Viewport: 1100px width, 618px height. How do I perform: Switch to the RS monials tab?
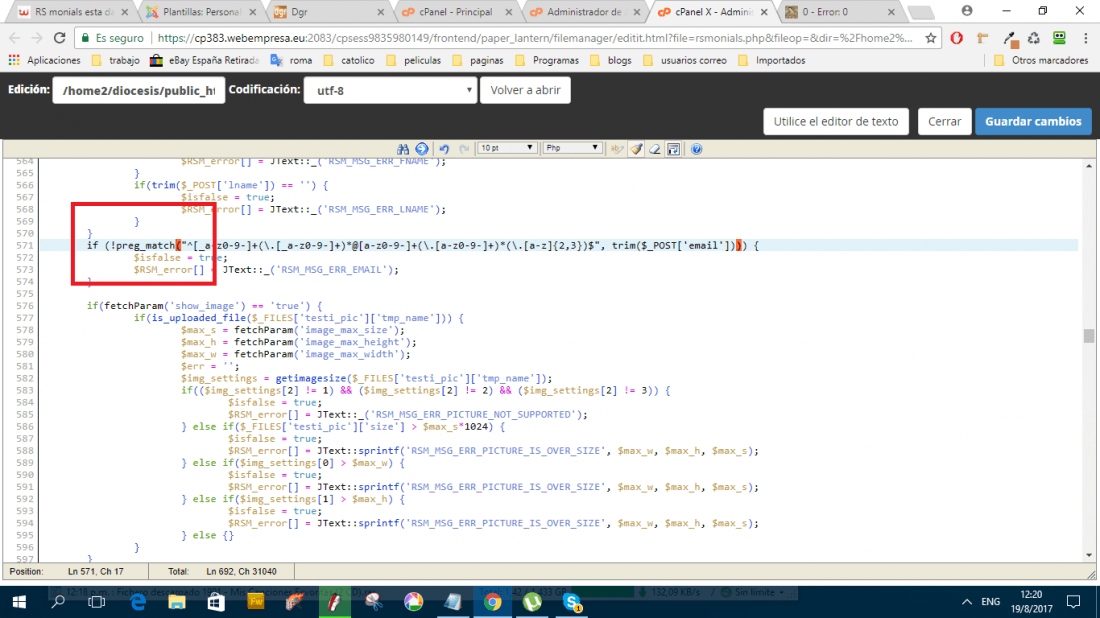point(73,12)
